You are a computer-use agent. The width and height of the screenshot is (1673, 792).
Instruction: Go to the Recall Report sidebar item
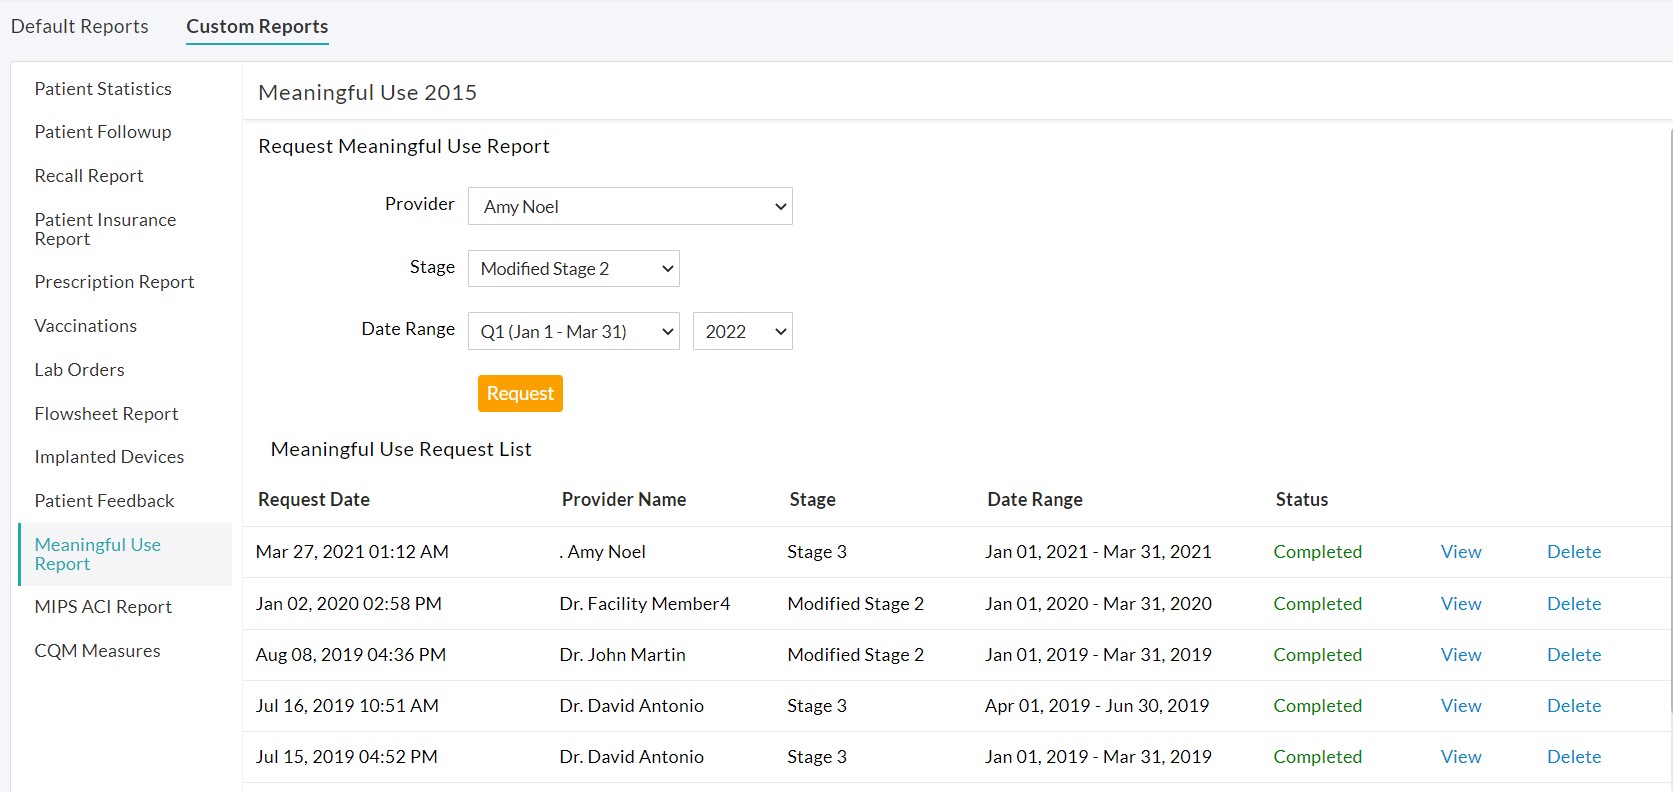coord(89,176)
